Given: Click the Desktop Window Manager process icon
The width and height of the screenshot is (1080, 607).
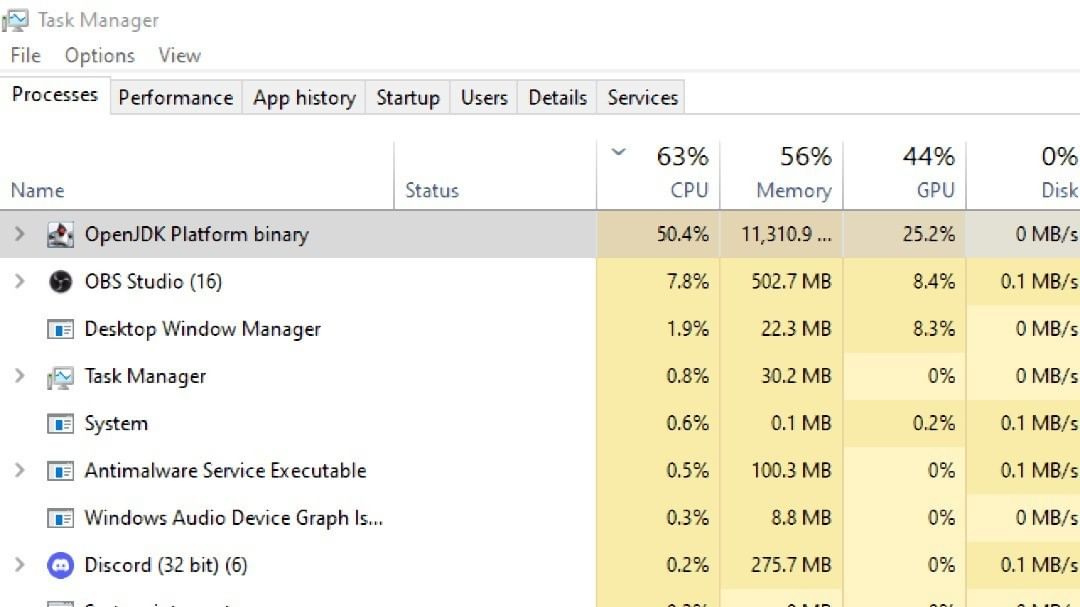Looking at the screenshot, I should pyautogui.click(x=61, y=329).
